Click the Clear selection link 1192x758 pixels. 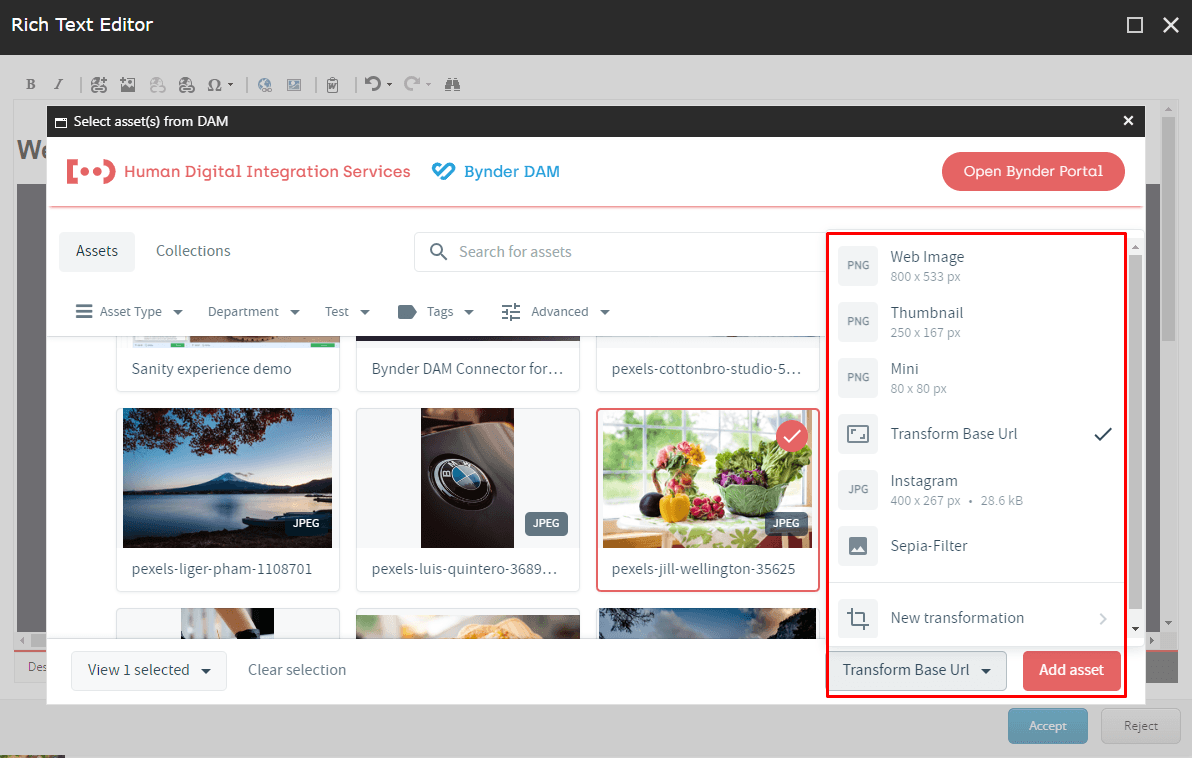(x=297, y=670)
